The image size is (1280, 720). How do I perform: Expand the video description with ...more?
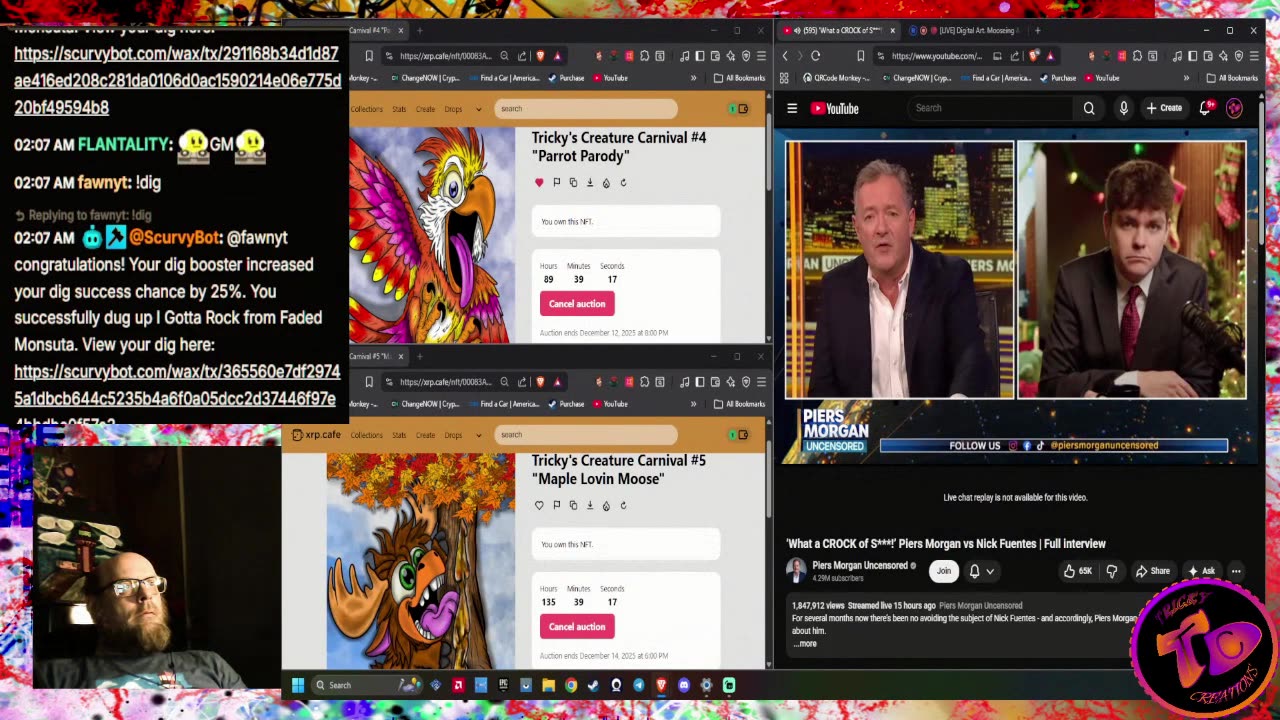coord(805,644)
